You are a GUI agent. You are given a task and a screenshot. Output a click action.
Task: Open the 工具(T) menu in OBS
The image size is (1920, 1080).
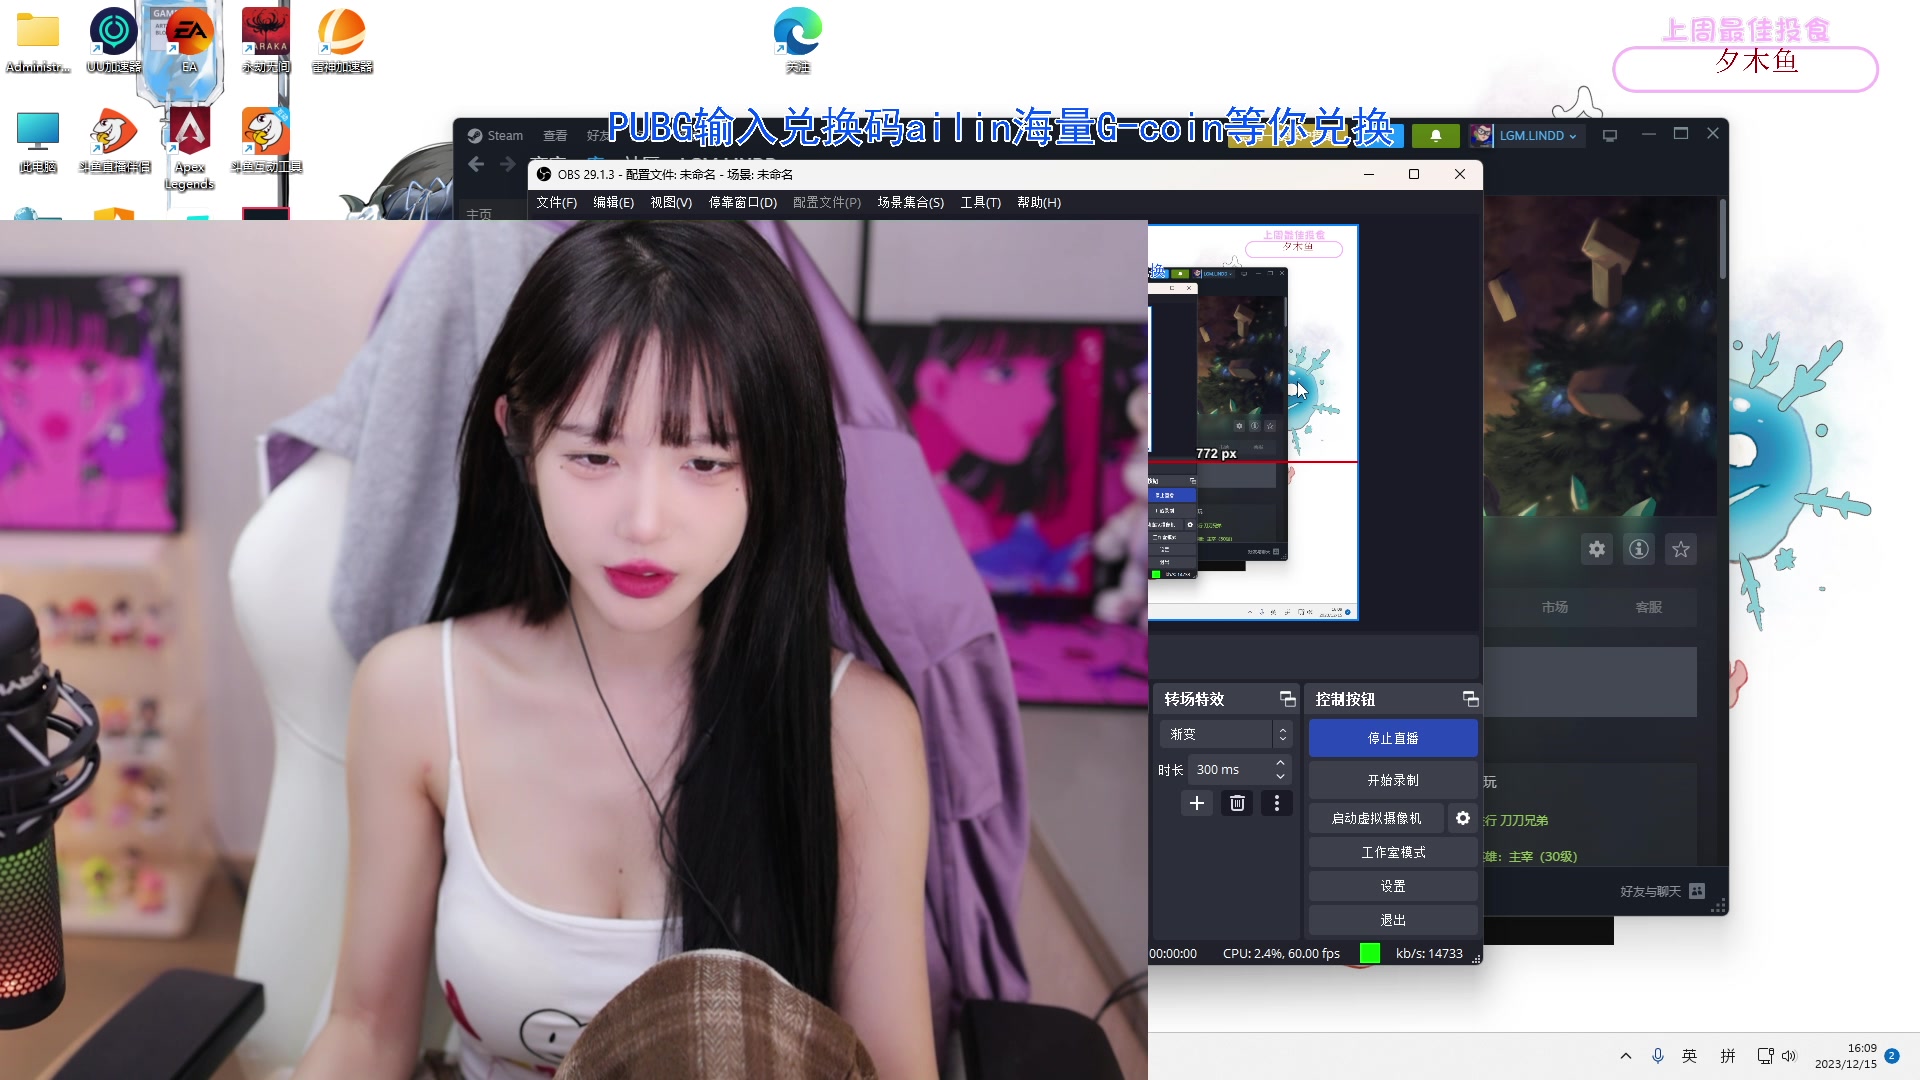(x=981, y=202)
